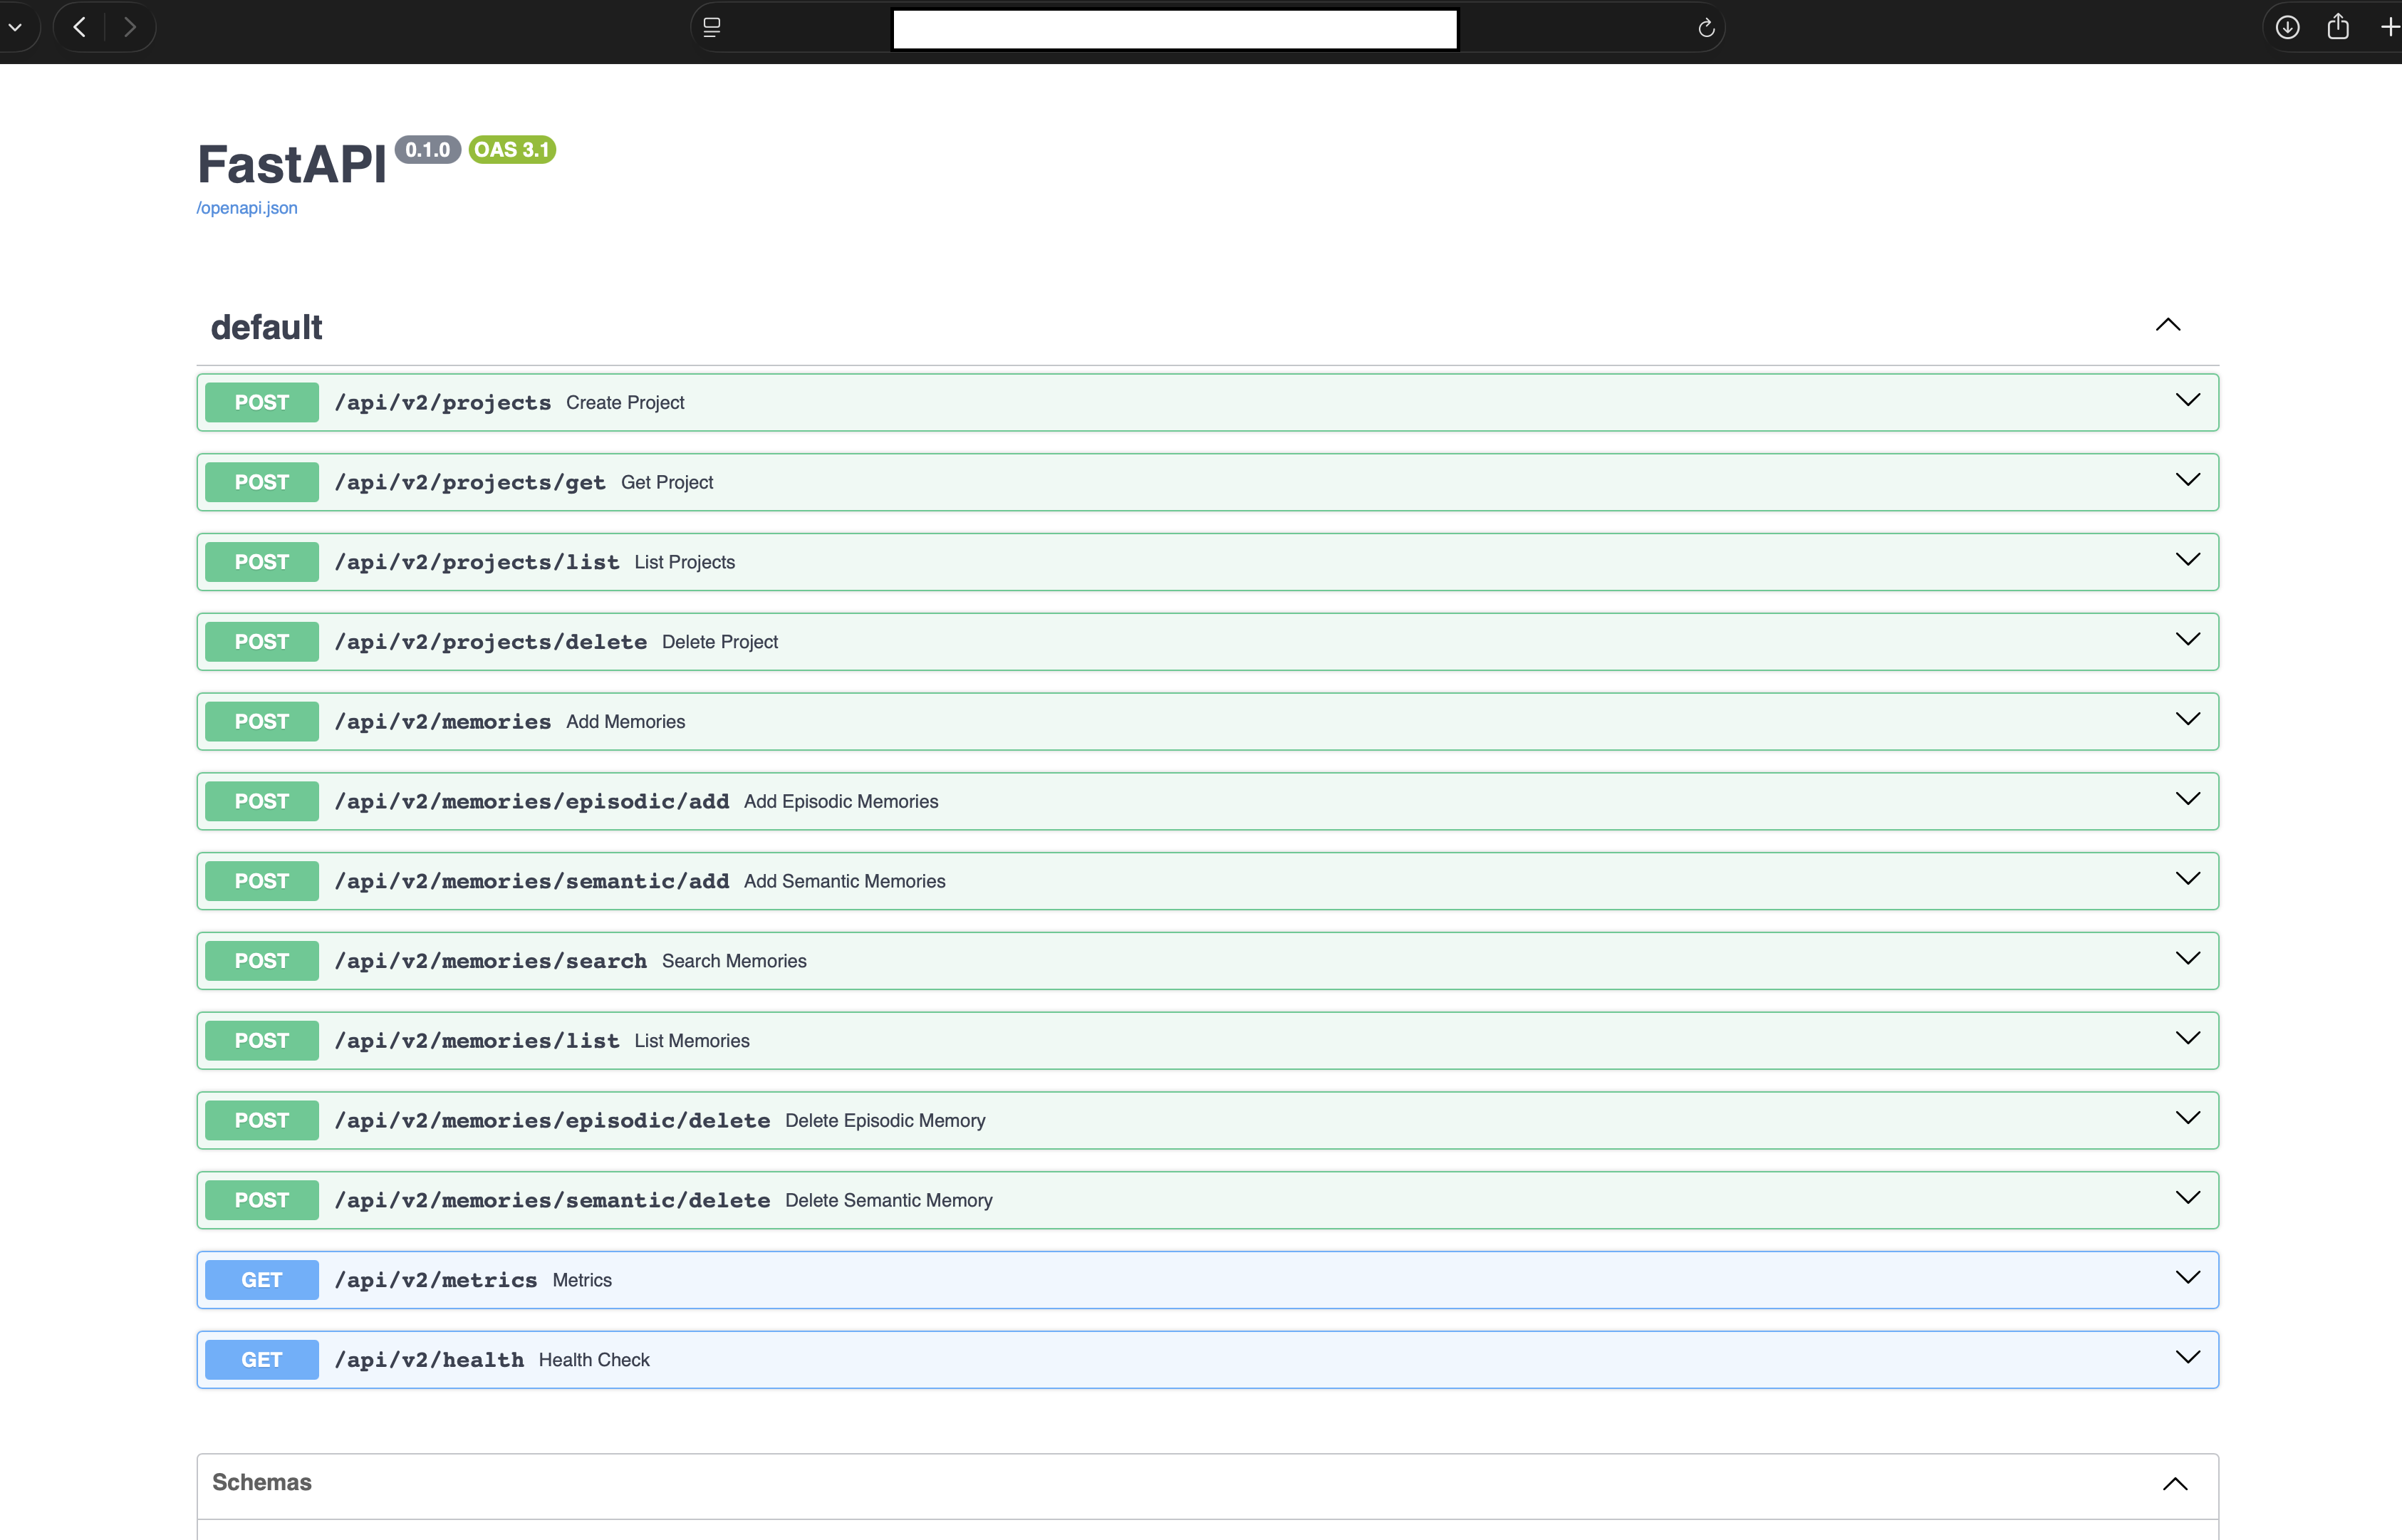Open the tab overview chevron
The height and width of the screenshot is (1540, 2402).
(16, 27)
